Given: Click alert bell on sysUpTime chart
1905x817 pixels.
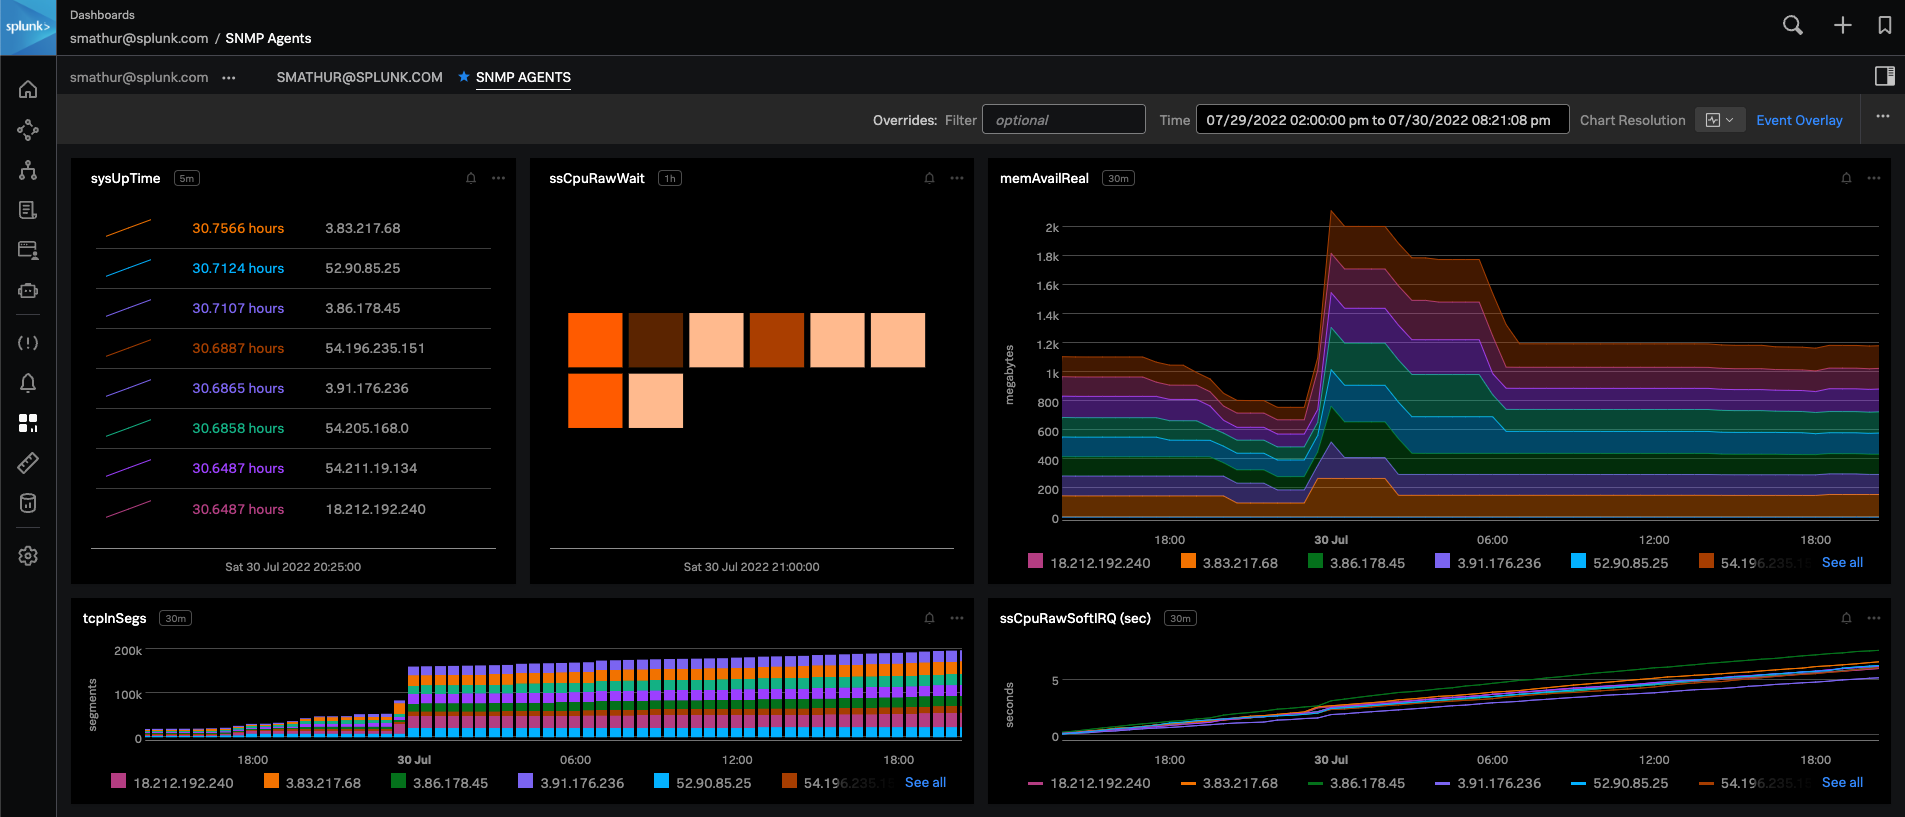Looking at the screenshot, I should click(x=471, y=179).
